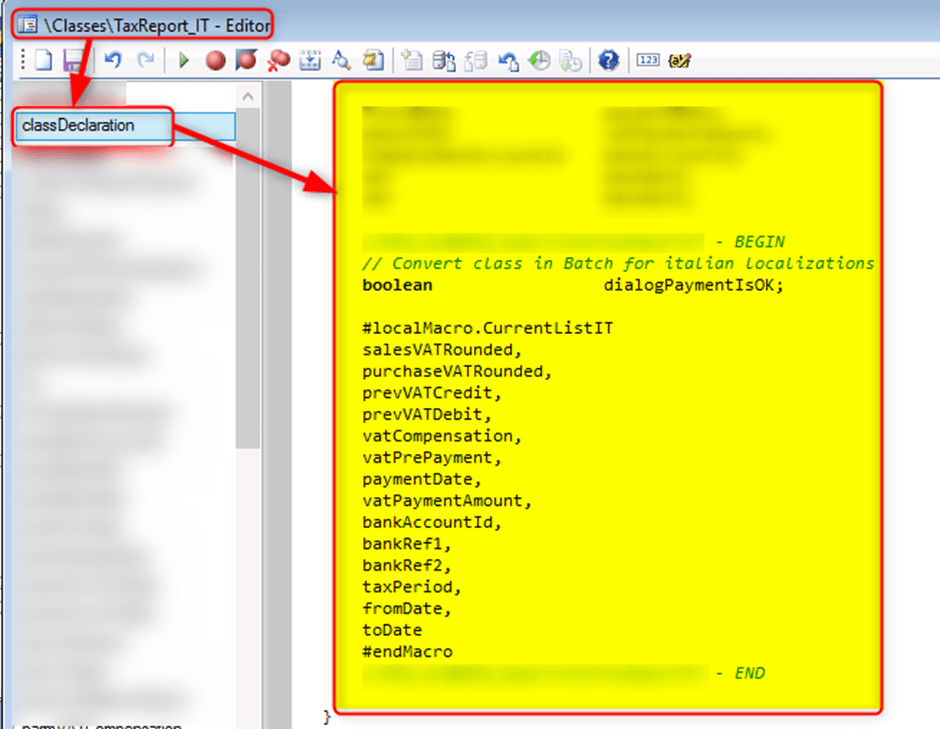Screen dimensions: 940x729
Task: Toggle breakpoint using the red circle icon
Action: (x=215, y=61)
